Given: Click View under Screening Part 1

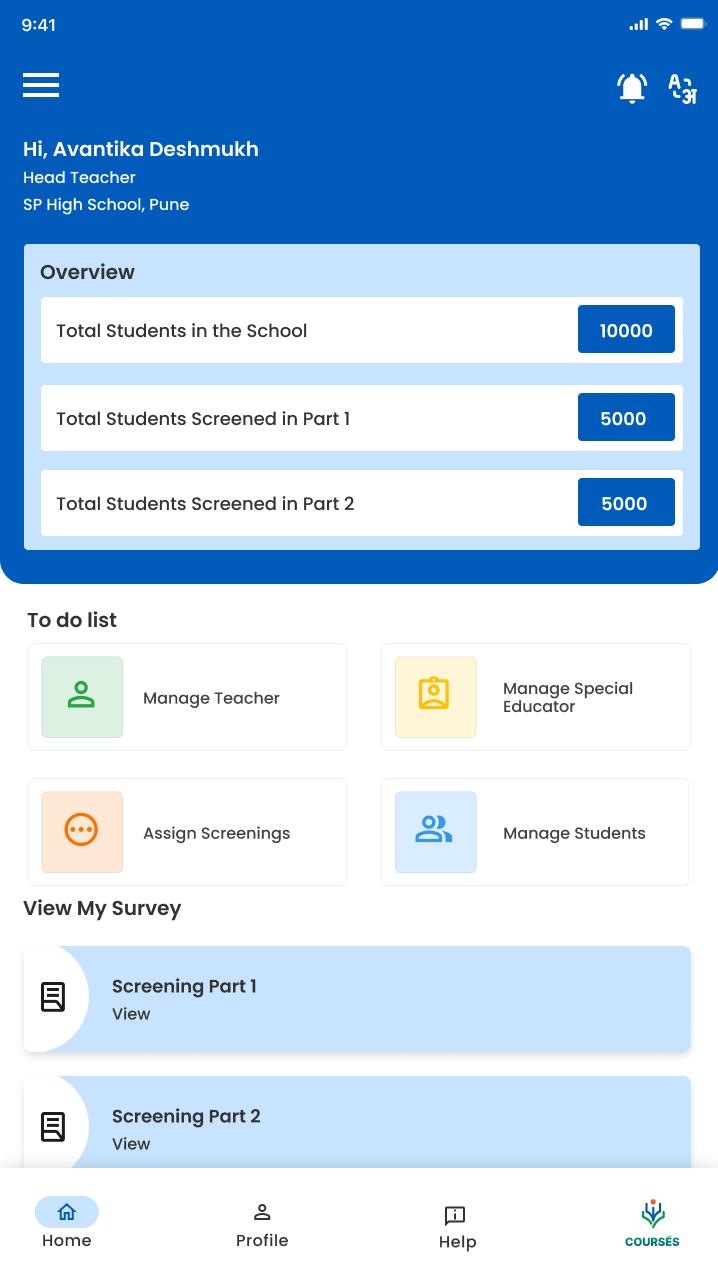Looking at the screenshot, I should [131, 1014].
